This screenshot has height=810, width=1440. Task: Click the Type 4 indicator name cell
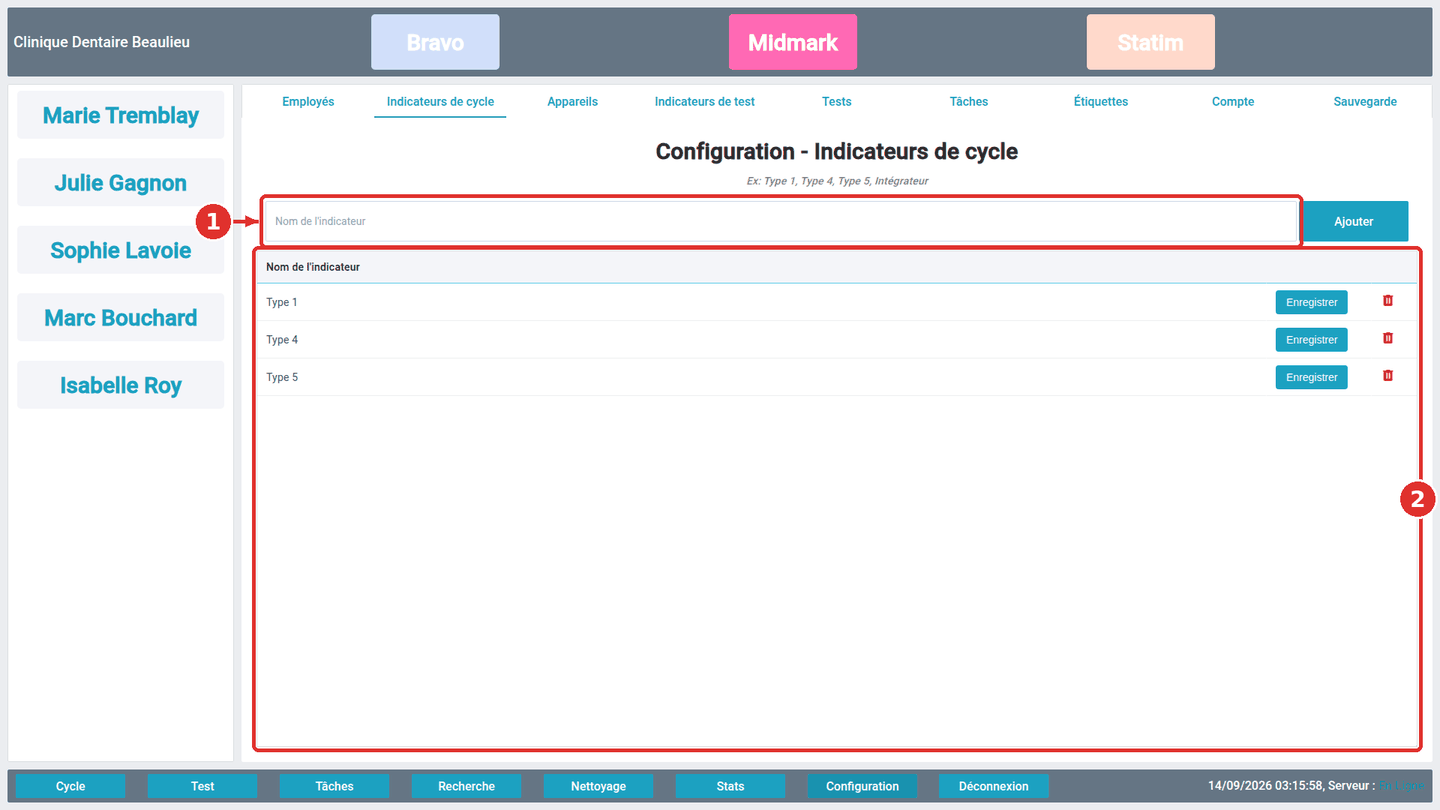[x=282, y=340]
